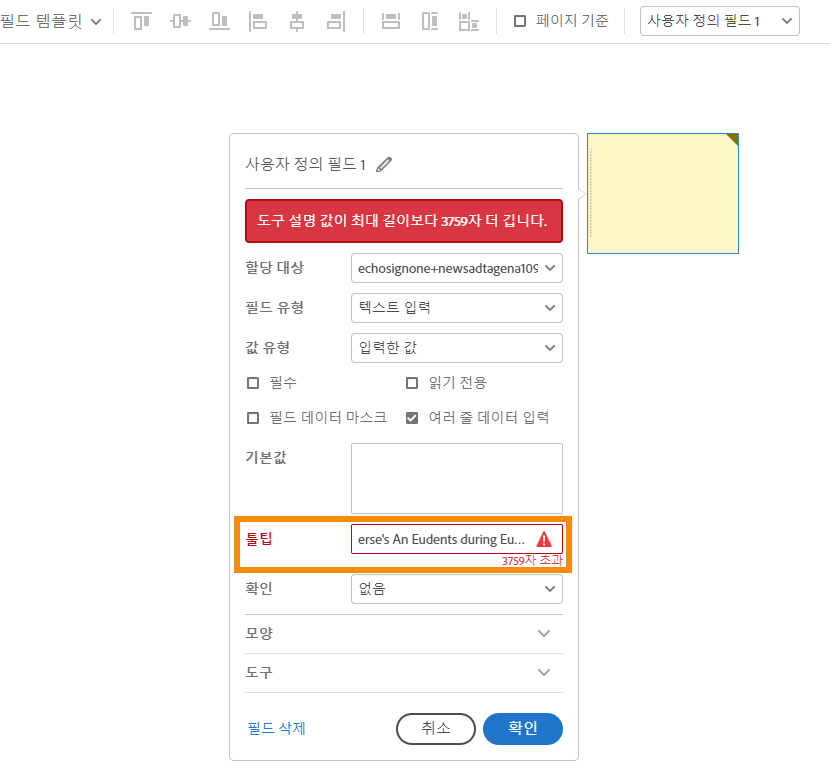This screenshot has width=830, height=769.
Task: Click the 필드 삭제 link
Action: pyautogui.click(x=274, y=728)
